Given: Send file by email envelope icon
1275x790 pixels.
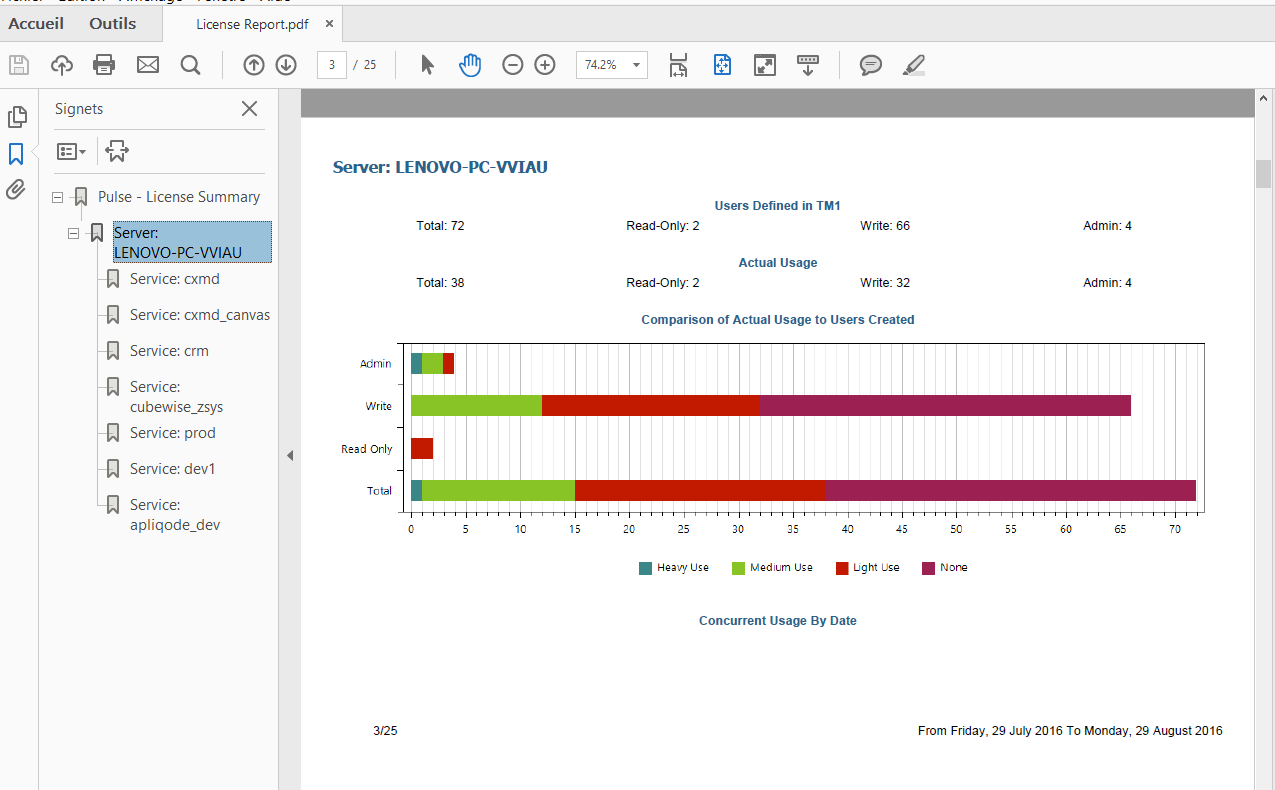Looking at the screenshot, I should coord(148,65).
